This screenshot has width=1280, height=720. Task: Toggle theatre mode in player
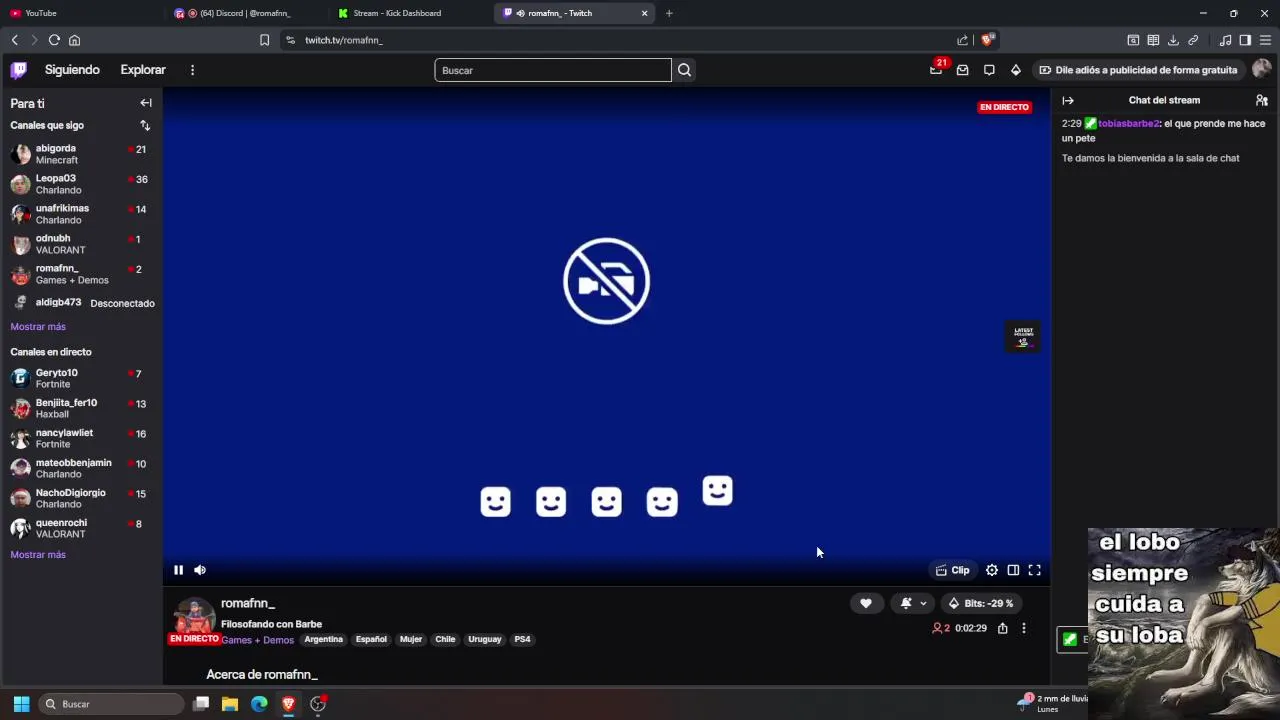pyautogui.click(x=1013, y=570)
